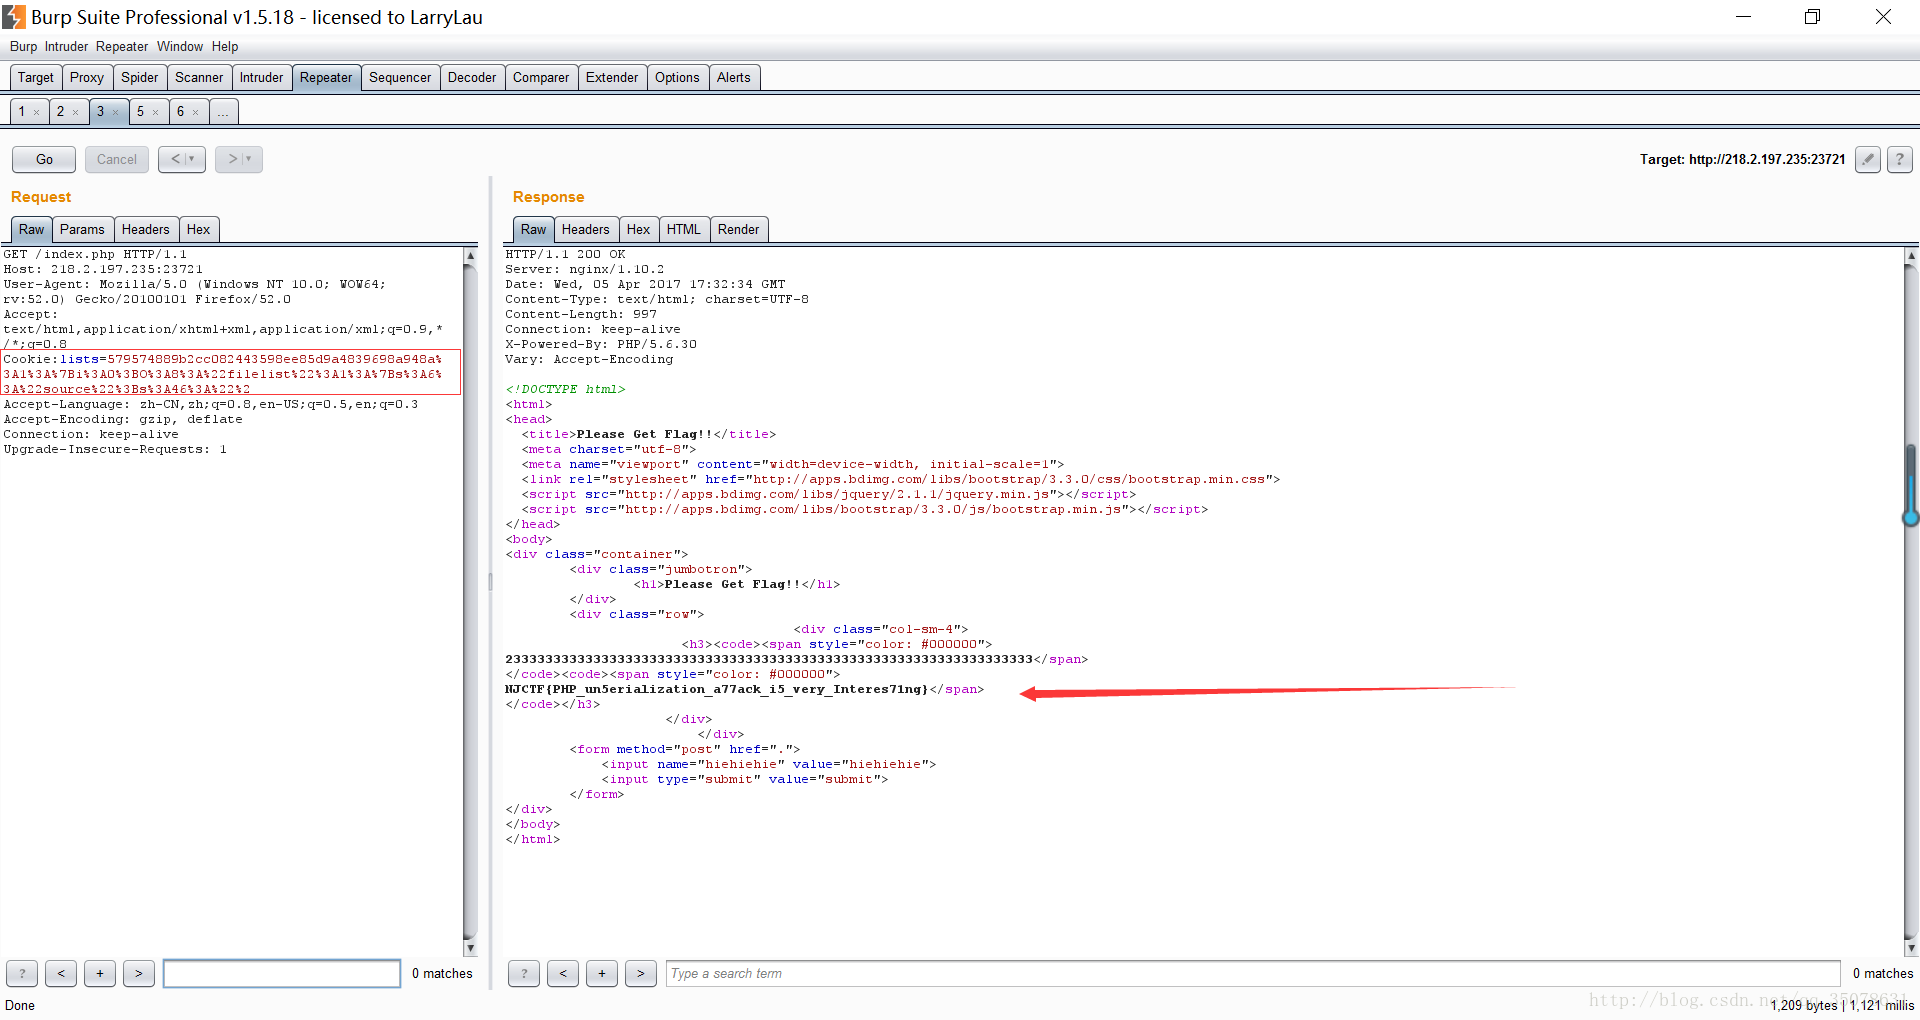The height and width of the screenshot is (1020, 1920).
Task: Click the NJCTF flag text in response
Action: [716, 689]
